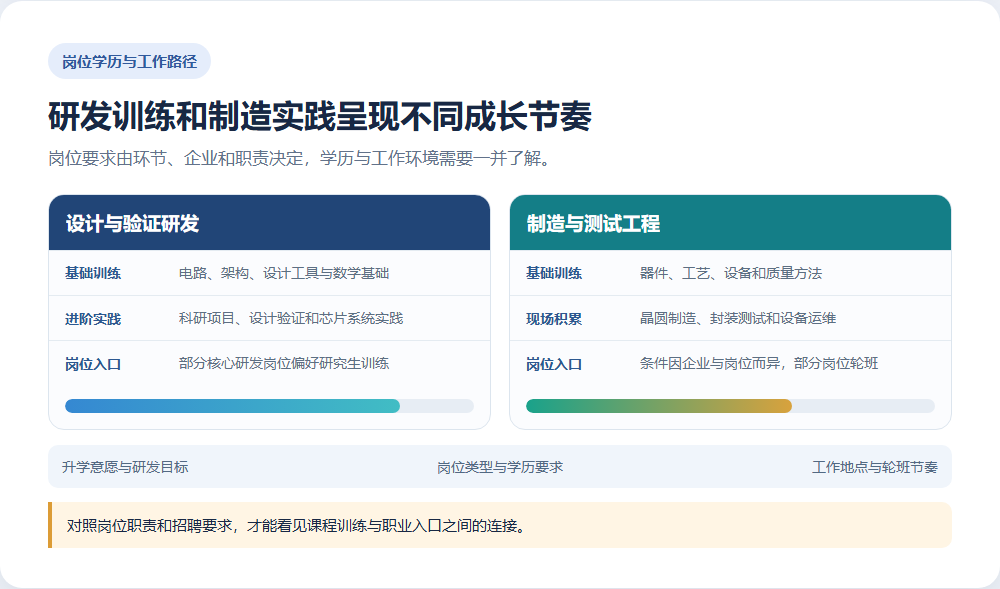The width and height of the screenshot is (1000, 589).
Task: Open the 设计与验证研发 card header
Action: pos(269,222)
